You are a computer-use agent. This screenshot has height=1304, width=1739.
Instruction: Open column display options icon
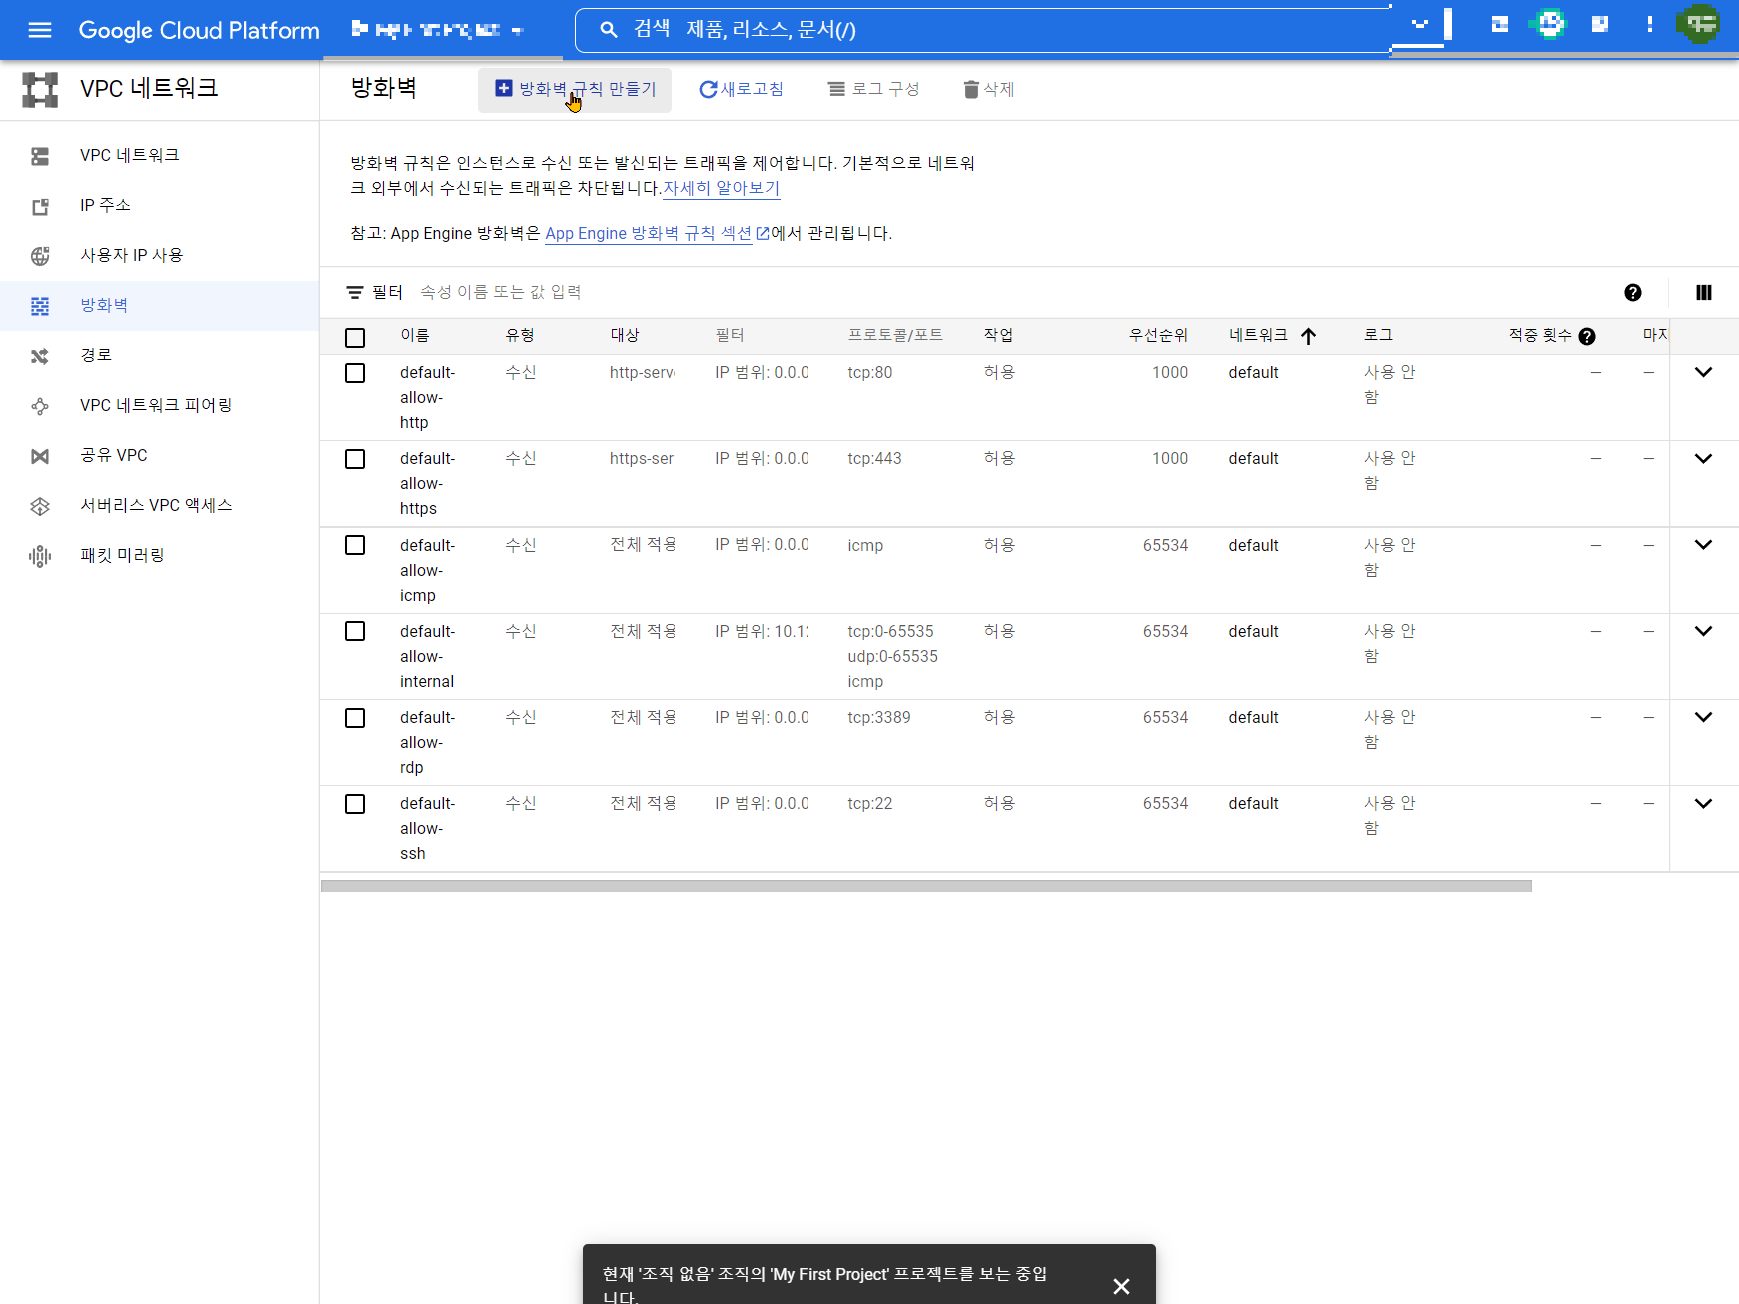tap(1704, 292)
